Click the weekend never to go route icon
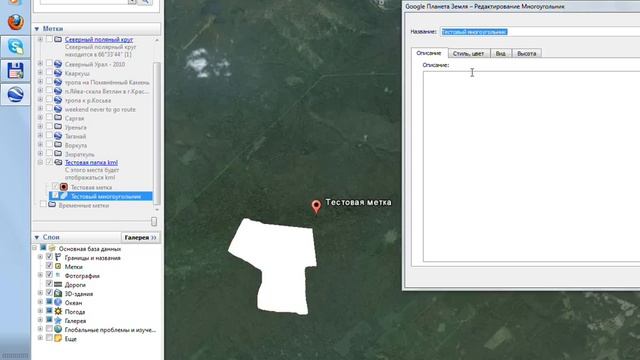640x360 pixels. click(58, 109)
